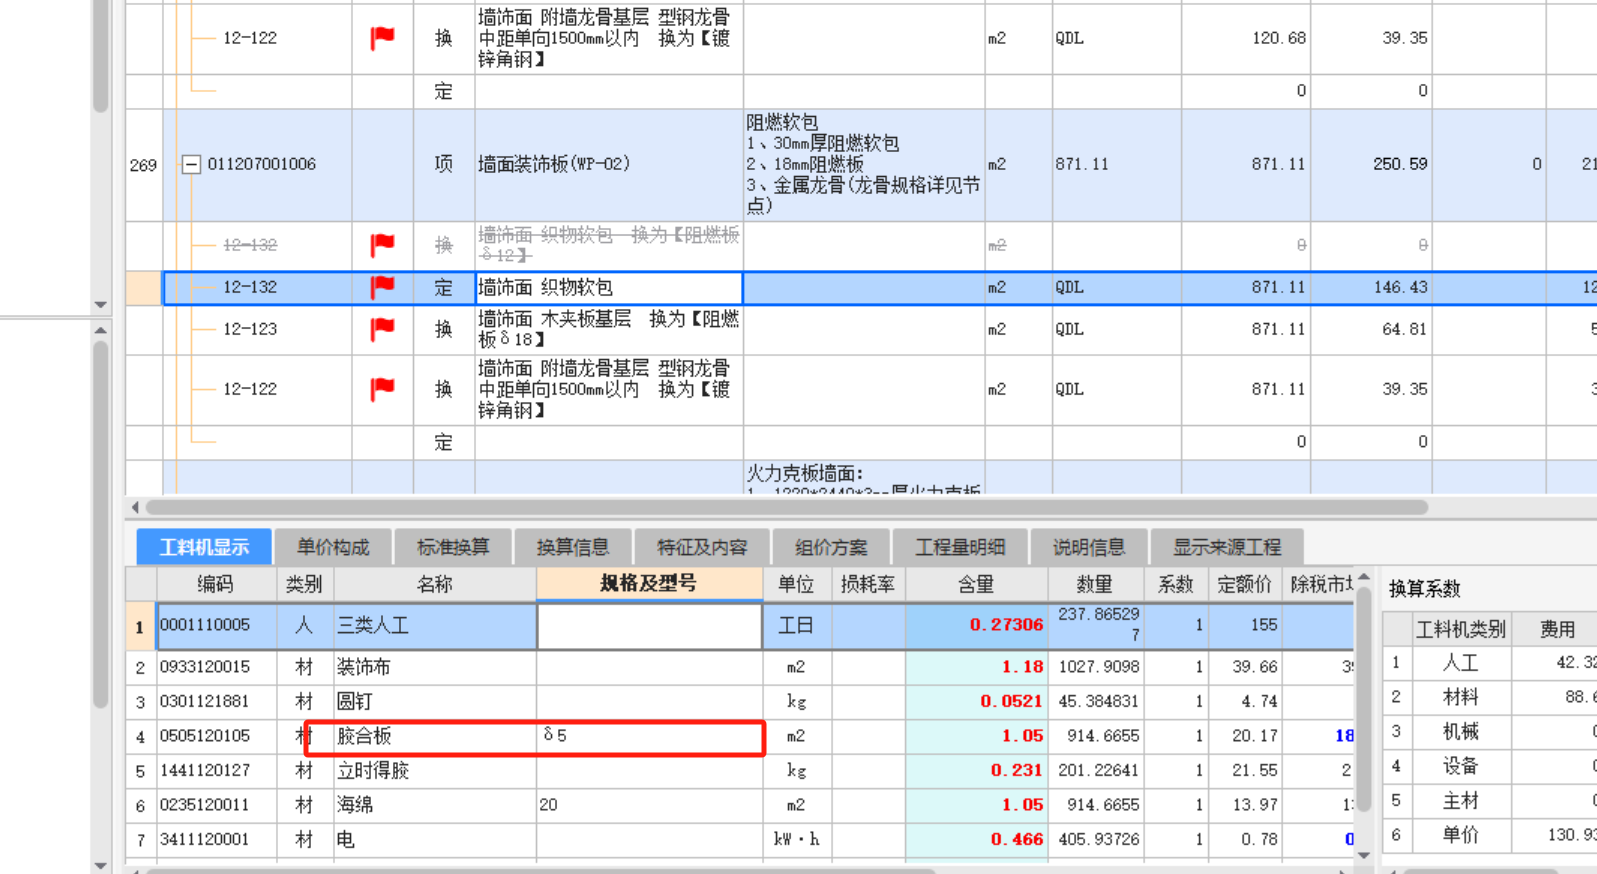Click the 含量 column header
This screenshot has height=874, width=1597.
[x=976, y=584]
